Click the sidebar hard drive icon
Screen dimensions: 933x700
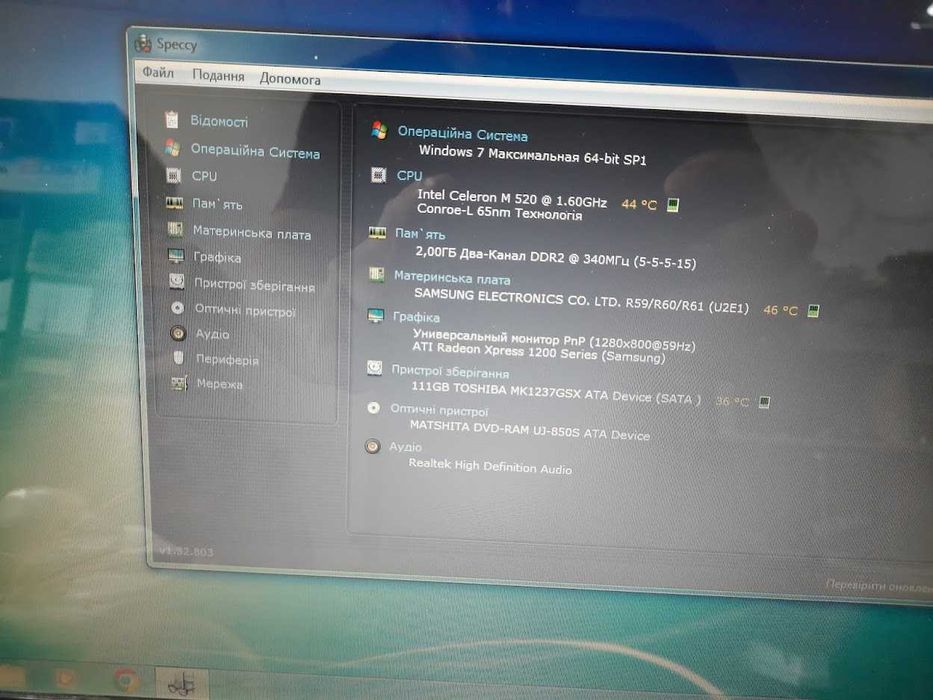(x=177, y=281)
